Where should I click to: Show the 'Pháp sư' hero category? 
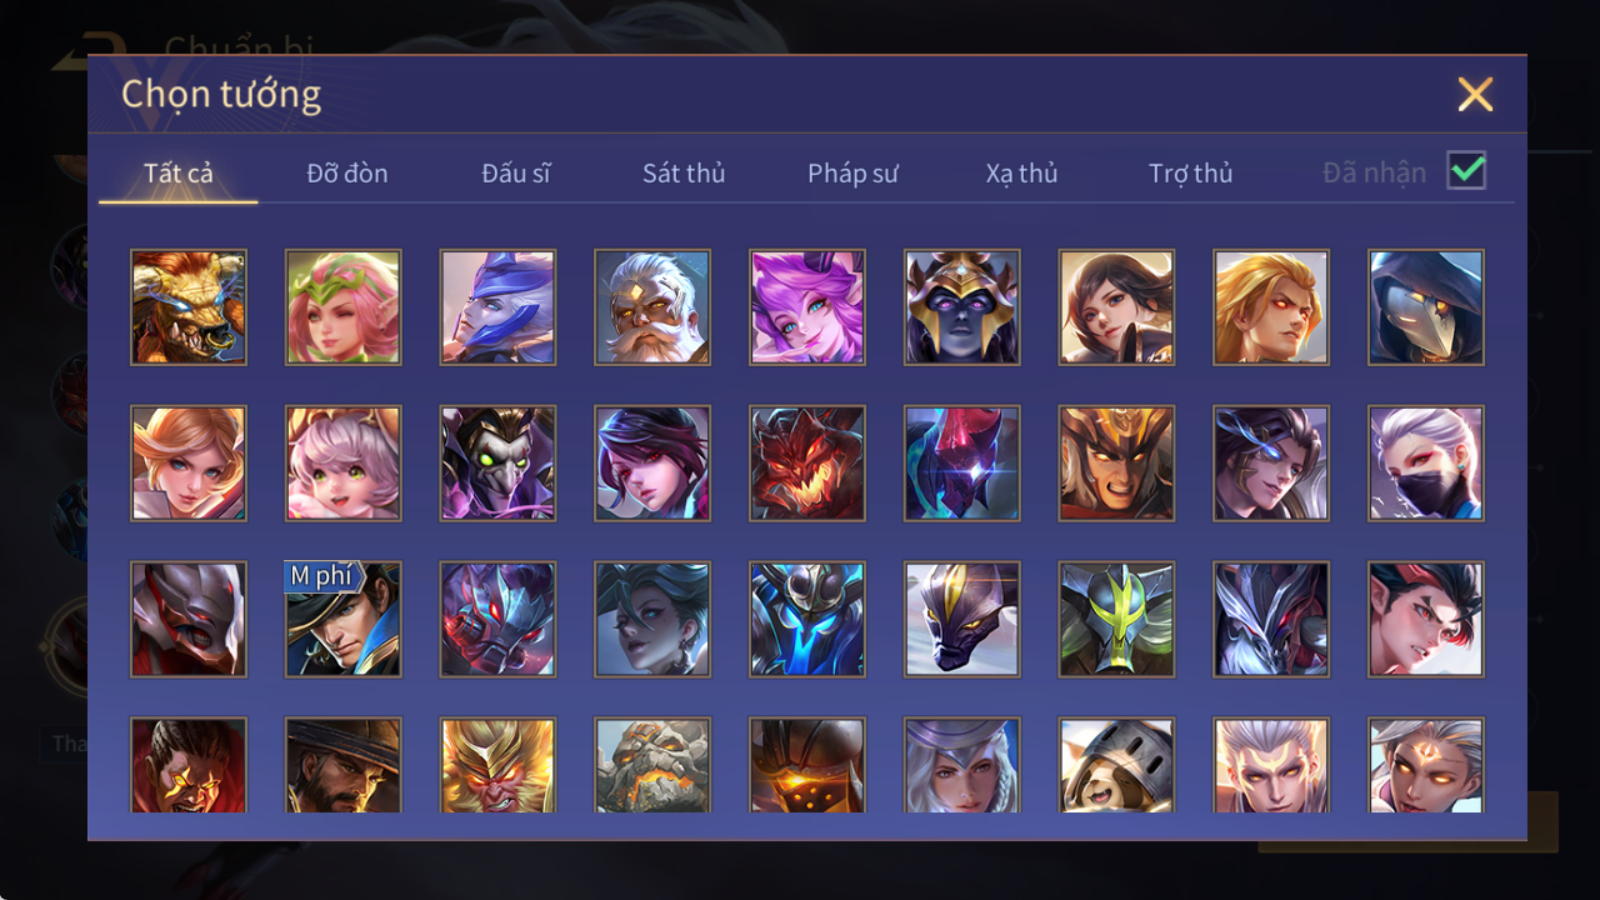tap(853, 173)
